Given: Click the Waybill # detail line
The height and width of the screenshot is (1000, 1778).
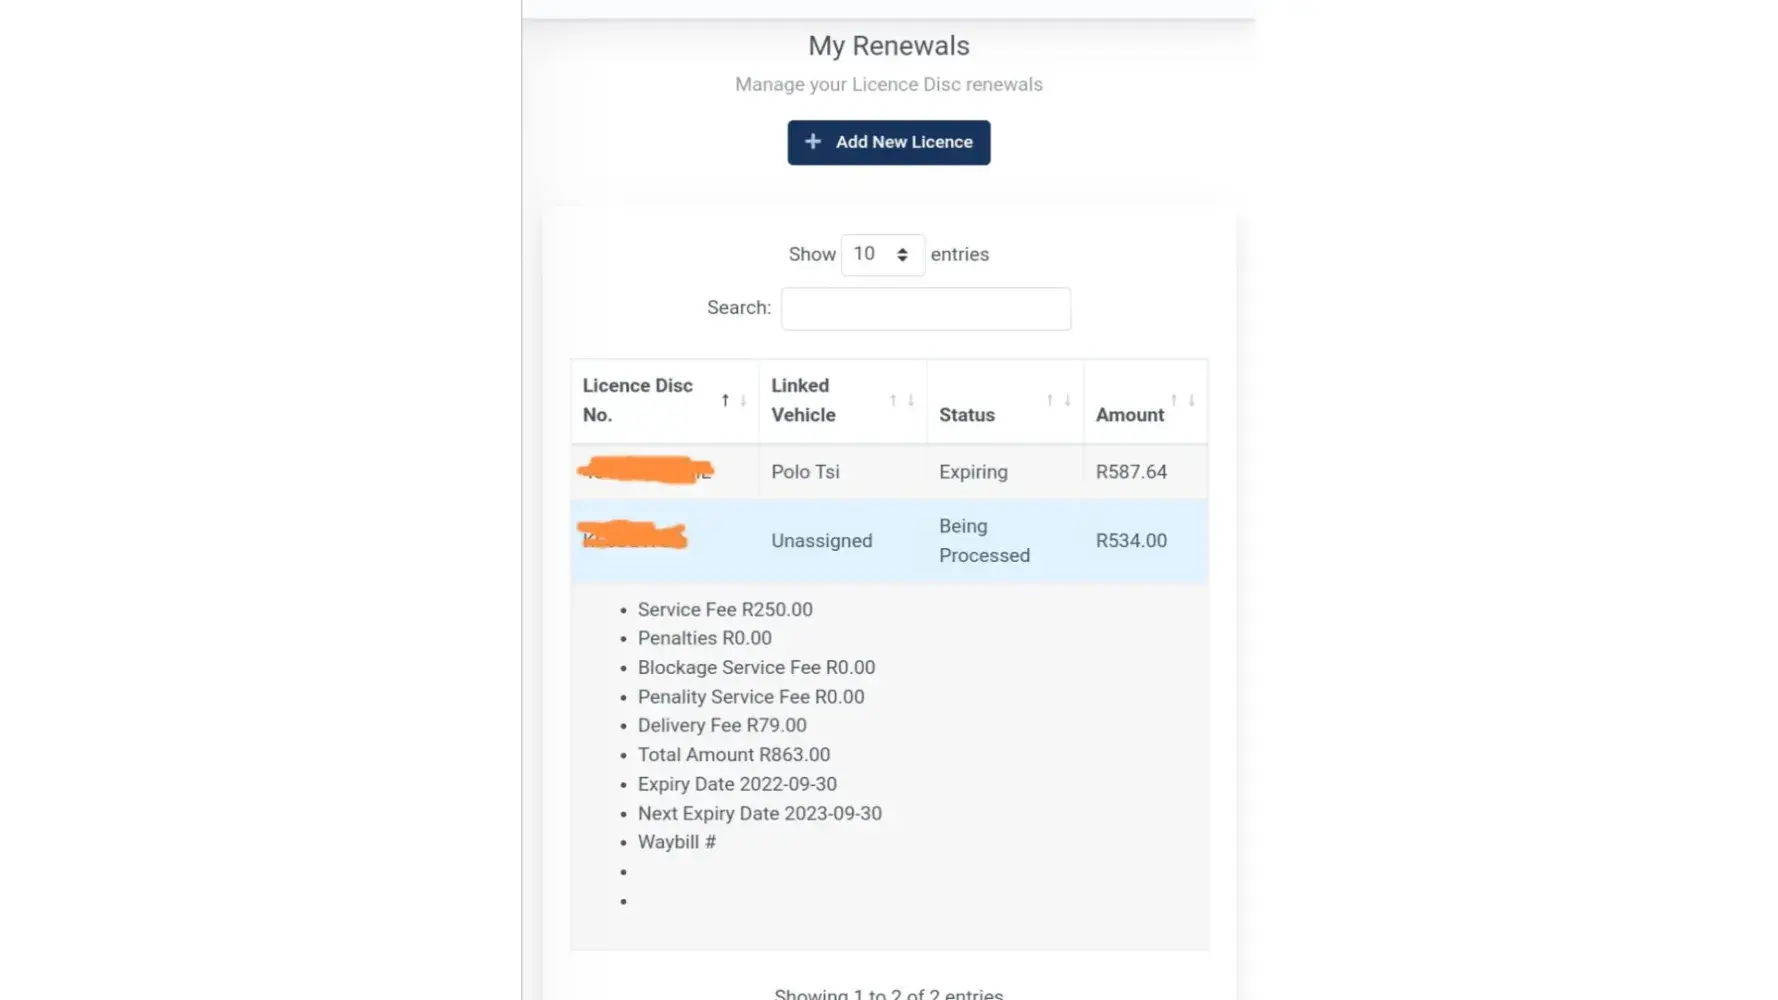Looking at the screenshot, I should [x=676, y=843].
